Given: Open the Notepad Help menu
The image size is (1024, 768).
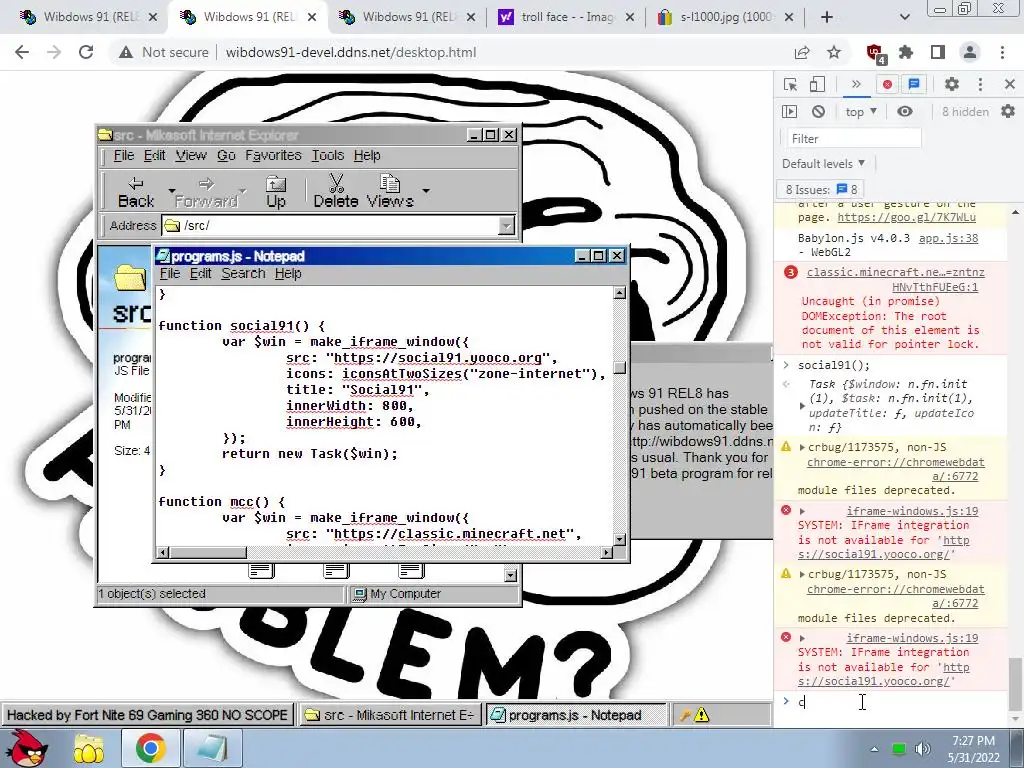Looking at the screenshot, I should [288, 274].
